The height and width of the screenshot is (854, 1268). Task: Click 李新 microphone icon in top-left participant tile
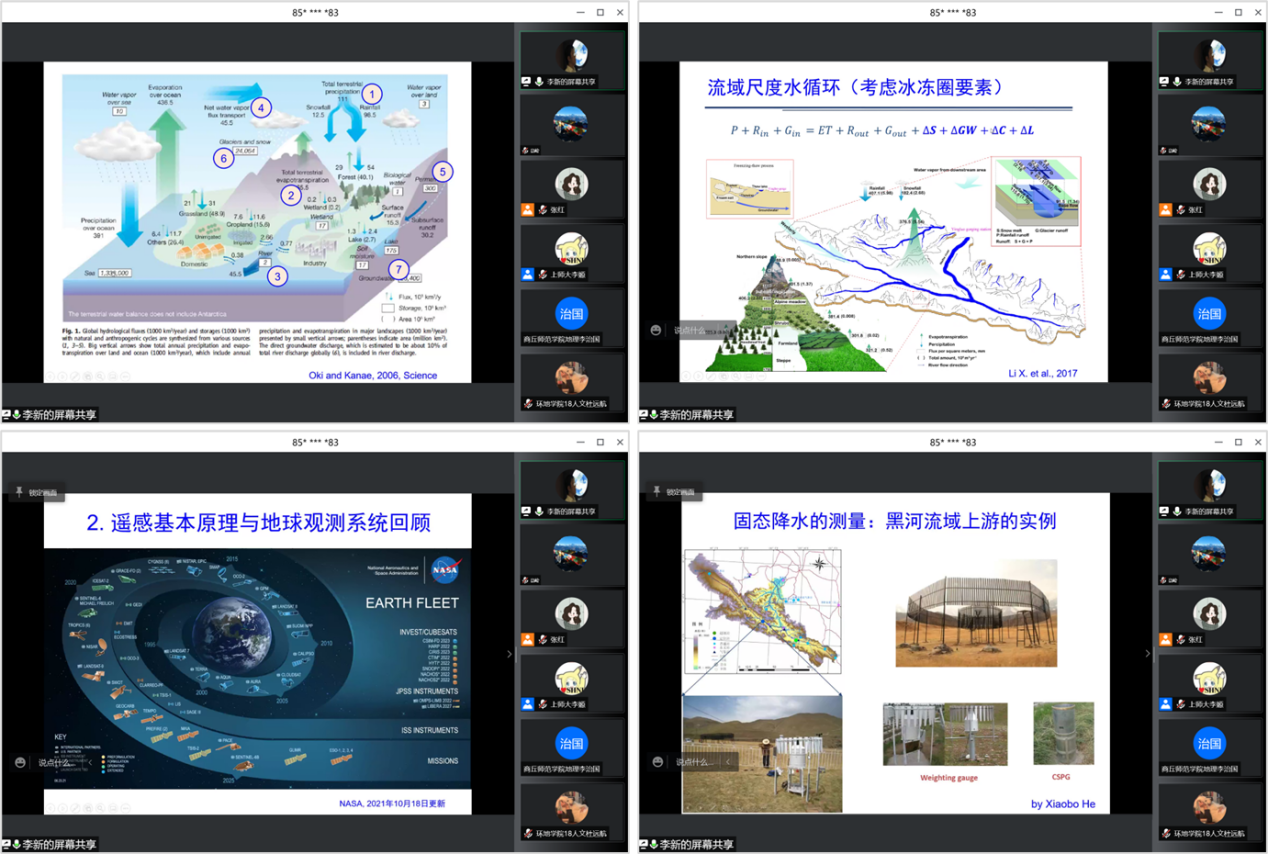coord(539,81)
